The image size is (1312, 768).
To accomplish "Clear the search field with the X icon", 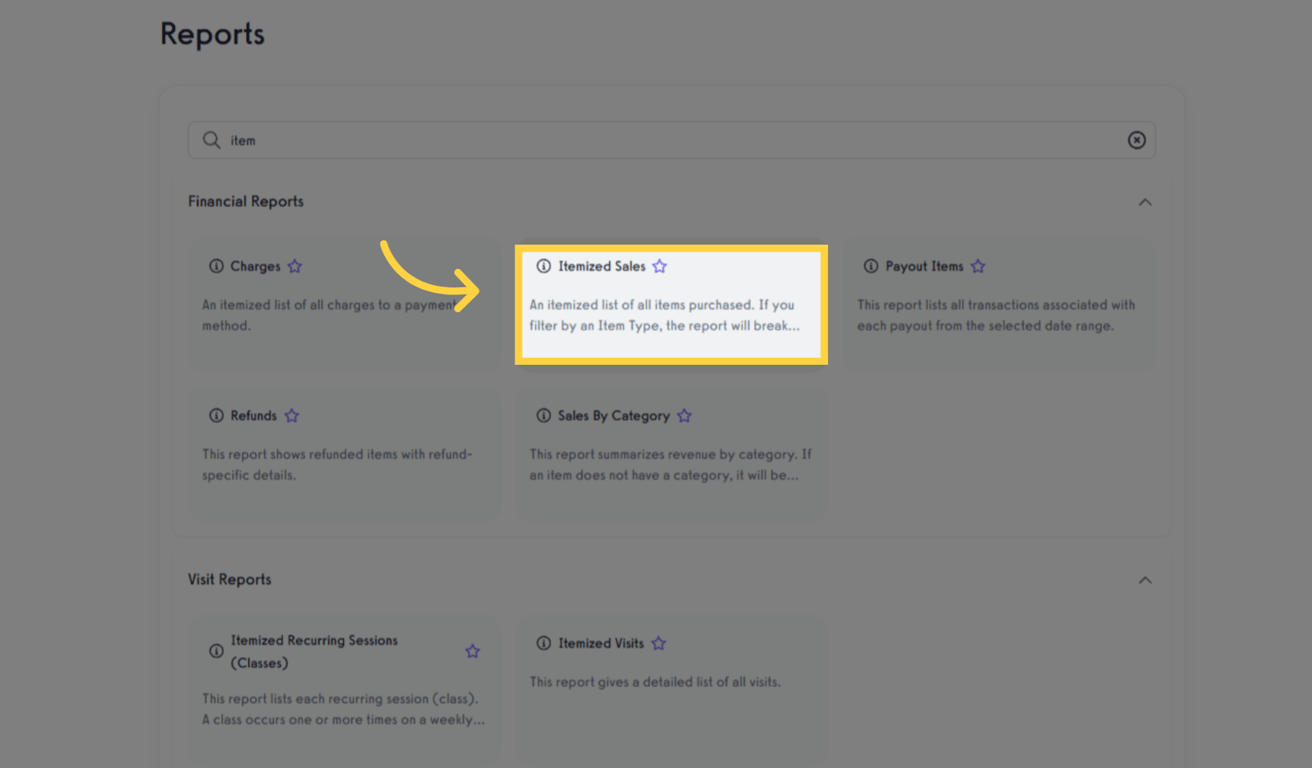I will pyautogui.click(x=1137, y=140).
